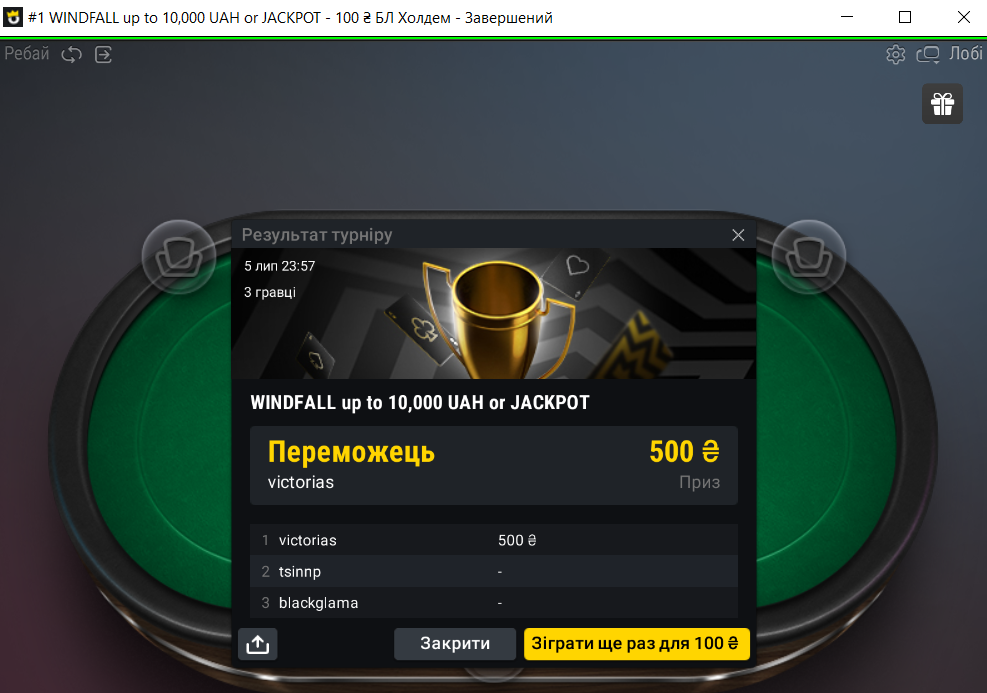Screen dimensions: 987x693
Task: Open the multi-table window dropdown icon
Action: [x=928, y=55]
